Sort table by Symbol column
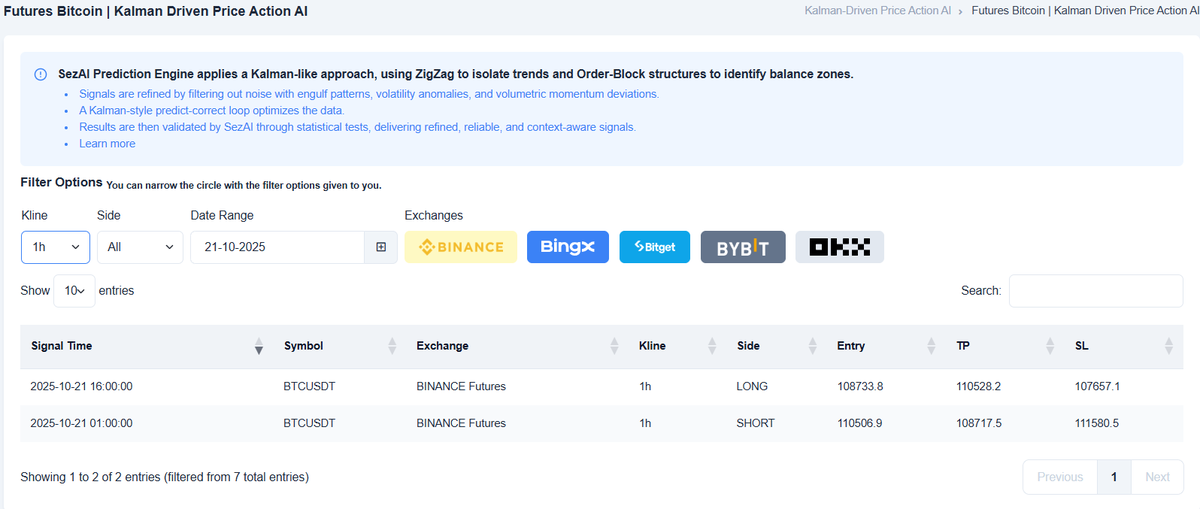 tap(339, 346)
